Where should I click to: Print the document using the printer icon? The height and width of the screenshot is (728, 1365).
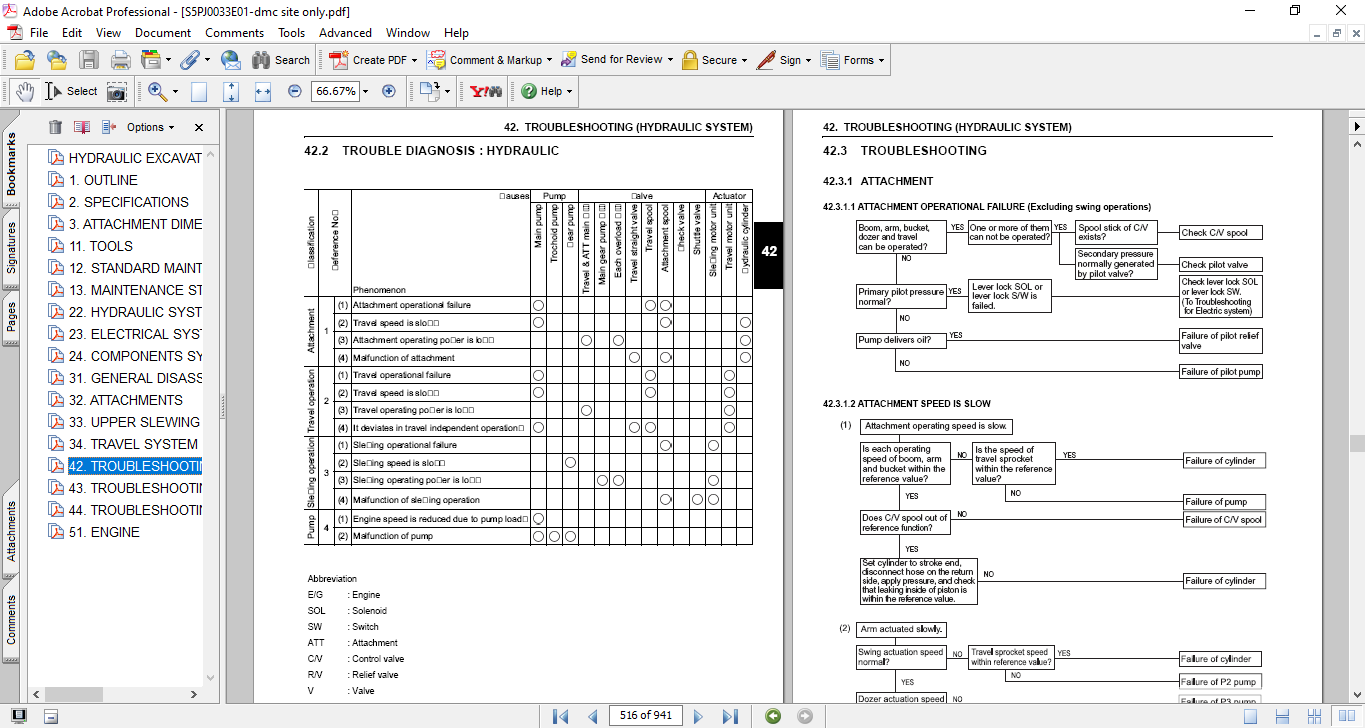(120, 60)
